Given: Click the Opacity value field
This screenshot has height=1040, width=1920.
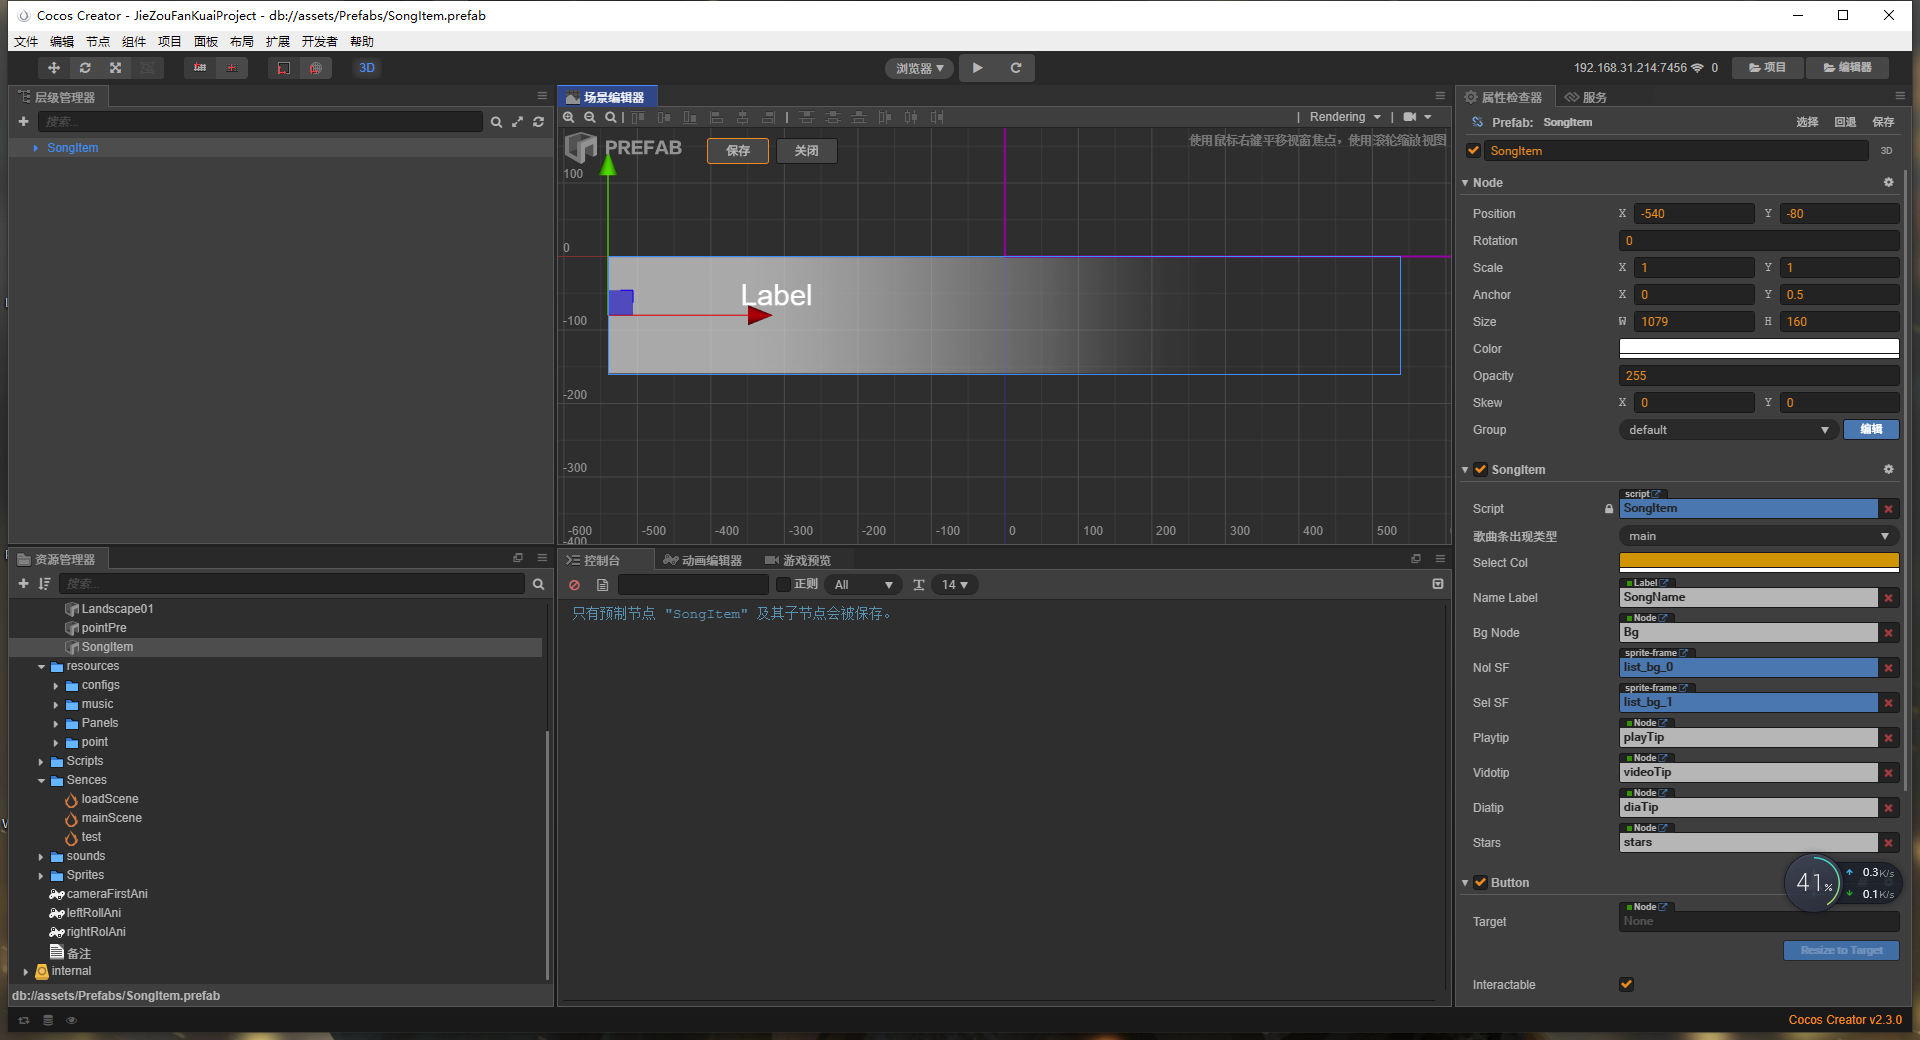Looking at the screenshot, I should click(1759, 376).
